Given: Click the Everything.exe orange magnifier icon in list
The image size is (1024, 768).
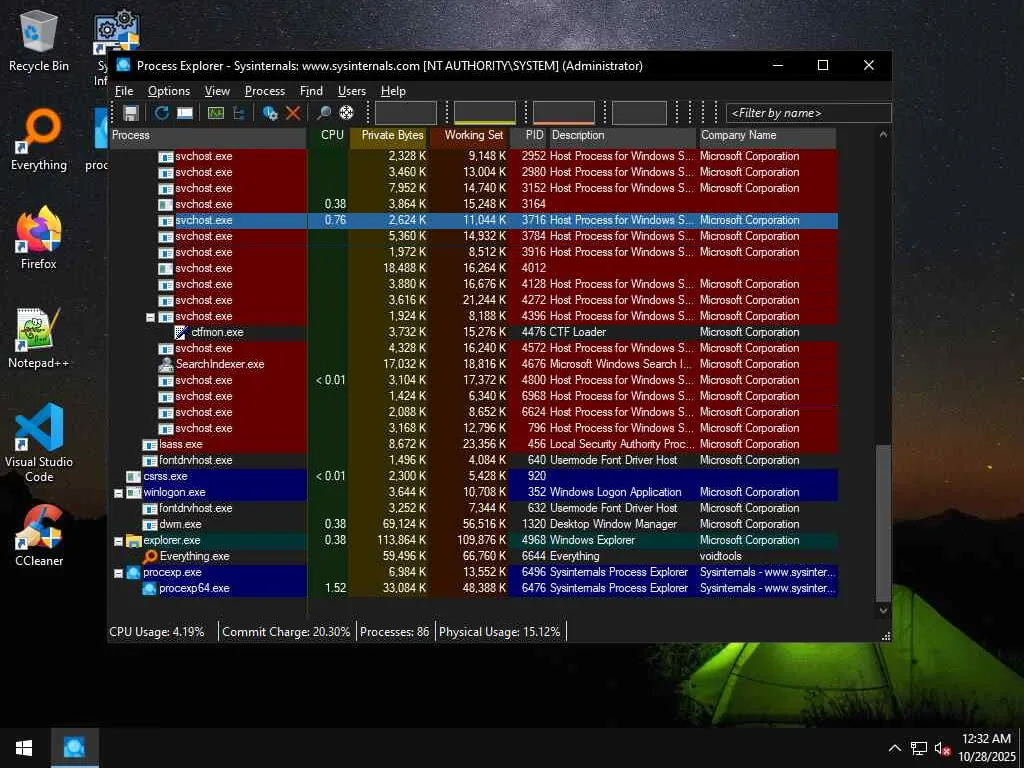Looking at the screenshot, I should [x=150, y=556].
